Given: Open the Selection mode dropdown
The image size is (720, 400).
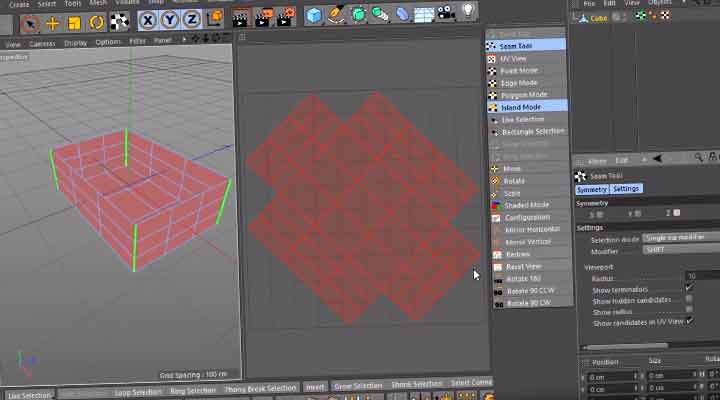Looking at the screenshot, I should point(680,238).
